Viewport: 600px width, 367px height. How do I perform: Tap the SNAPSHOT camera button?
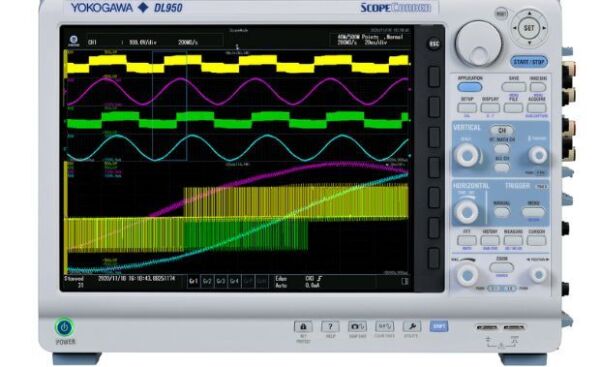(x=357, y=326)
